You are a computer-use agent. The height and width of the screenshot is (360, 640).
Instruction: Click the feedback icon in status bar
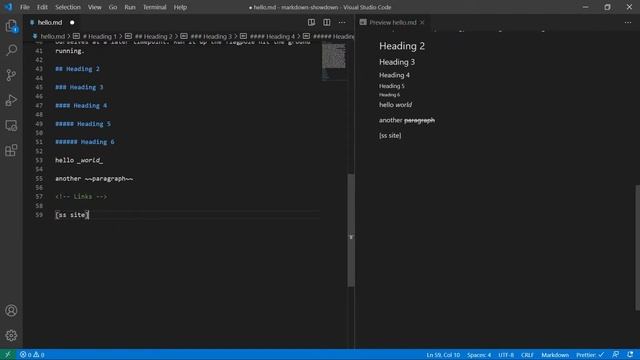pos(616,355)
